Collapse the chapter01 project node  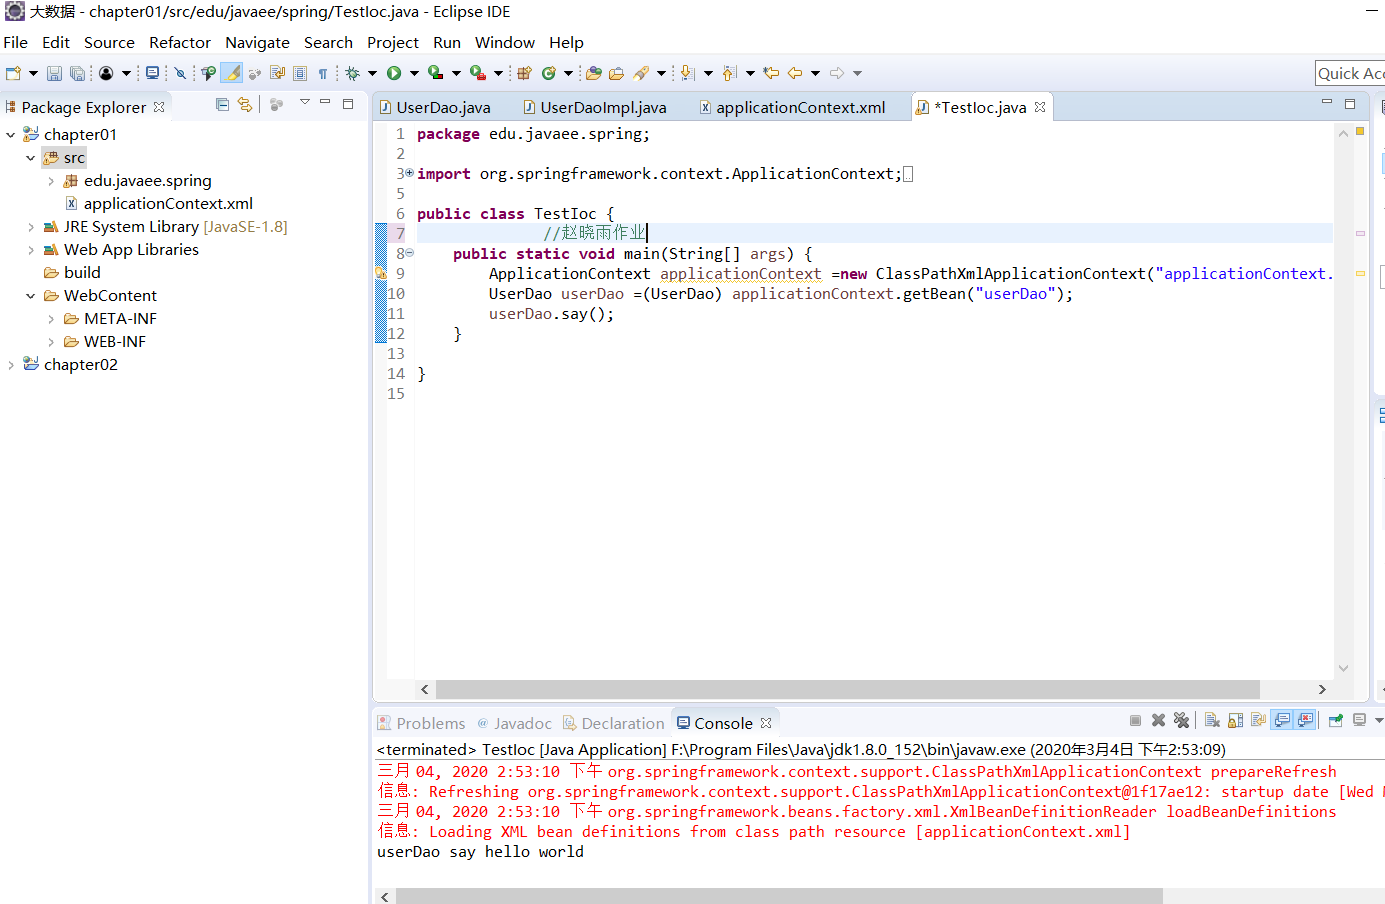(11, 134)
